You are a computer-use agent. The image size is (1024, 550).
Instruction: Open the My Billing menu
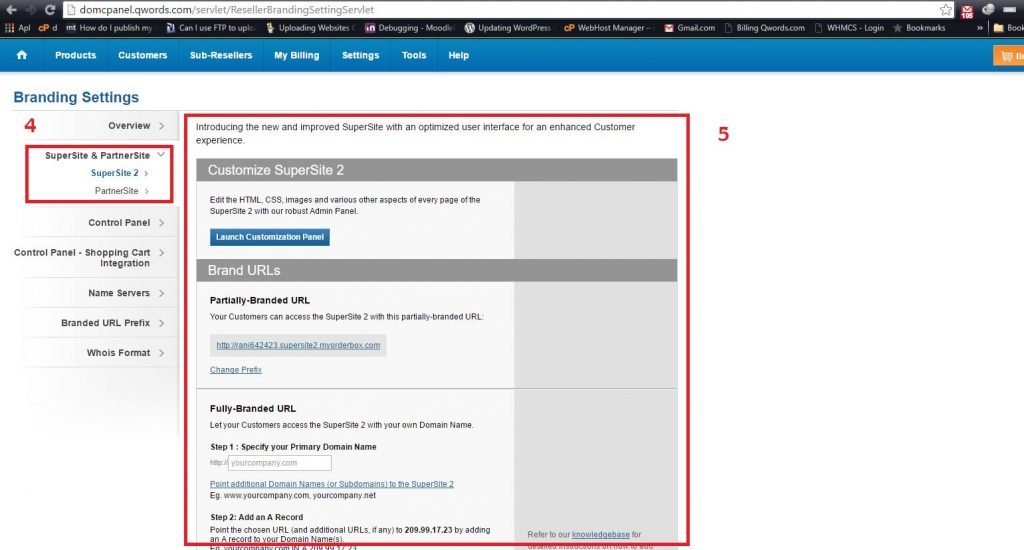[296, 56]
